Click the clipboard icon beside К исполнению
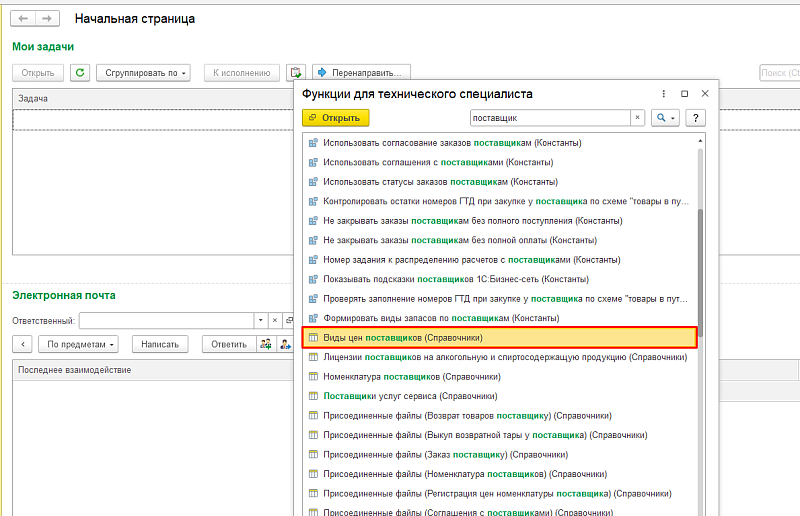The image size is (800, 516). 295,73
